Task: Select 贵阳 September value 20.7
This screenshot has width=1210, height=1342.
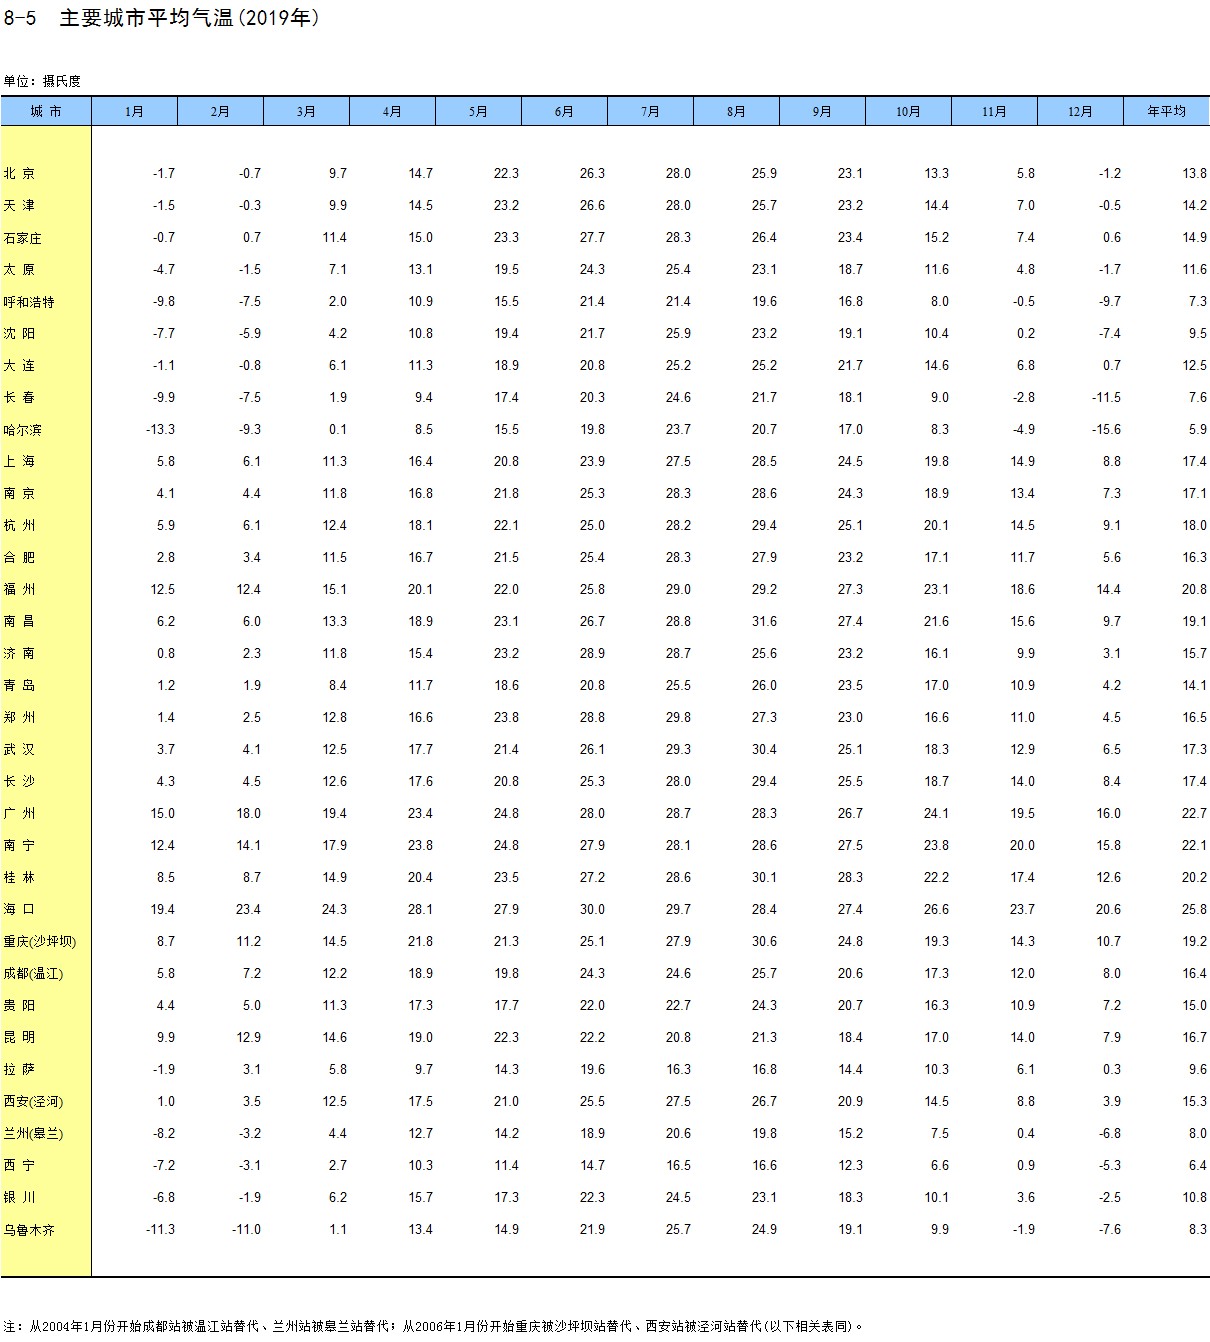Action: [850, 1005]
